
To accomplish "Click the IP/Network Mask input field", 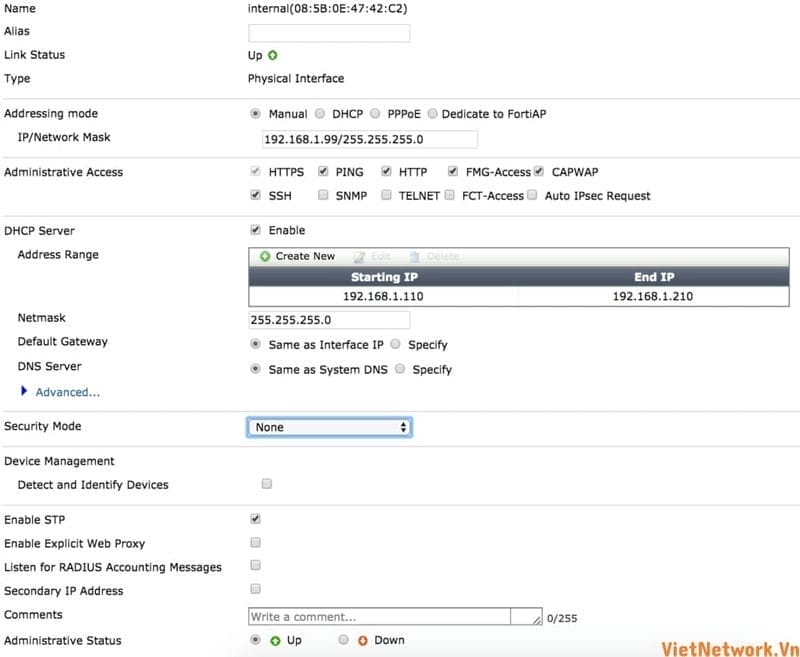I will [x=363, y=139].
